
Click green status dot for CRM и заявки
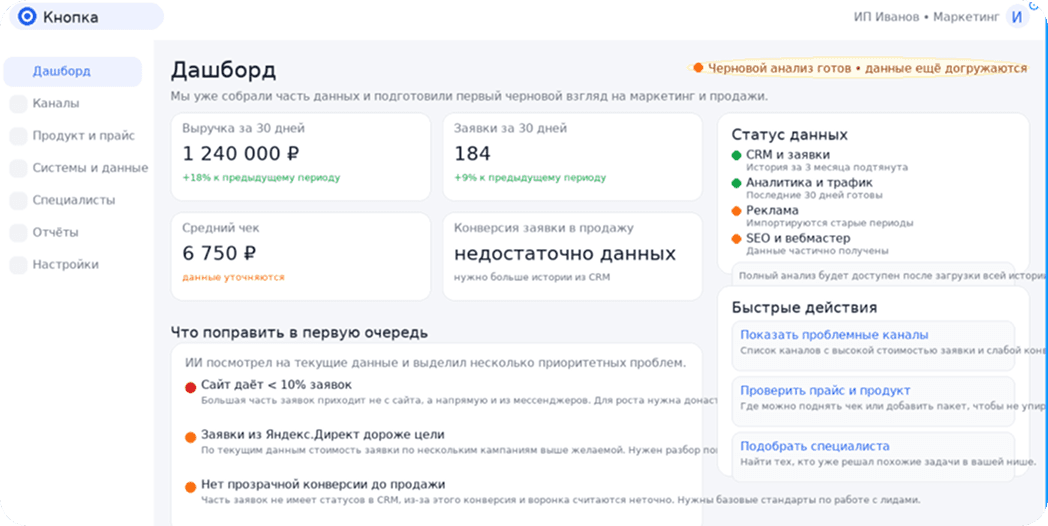point(737,155)
